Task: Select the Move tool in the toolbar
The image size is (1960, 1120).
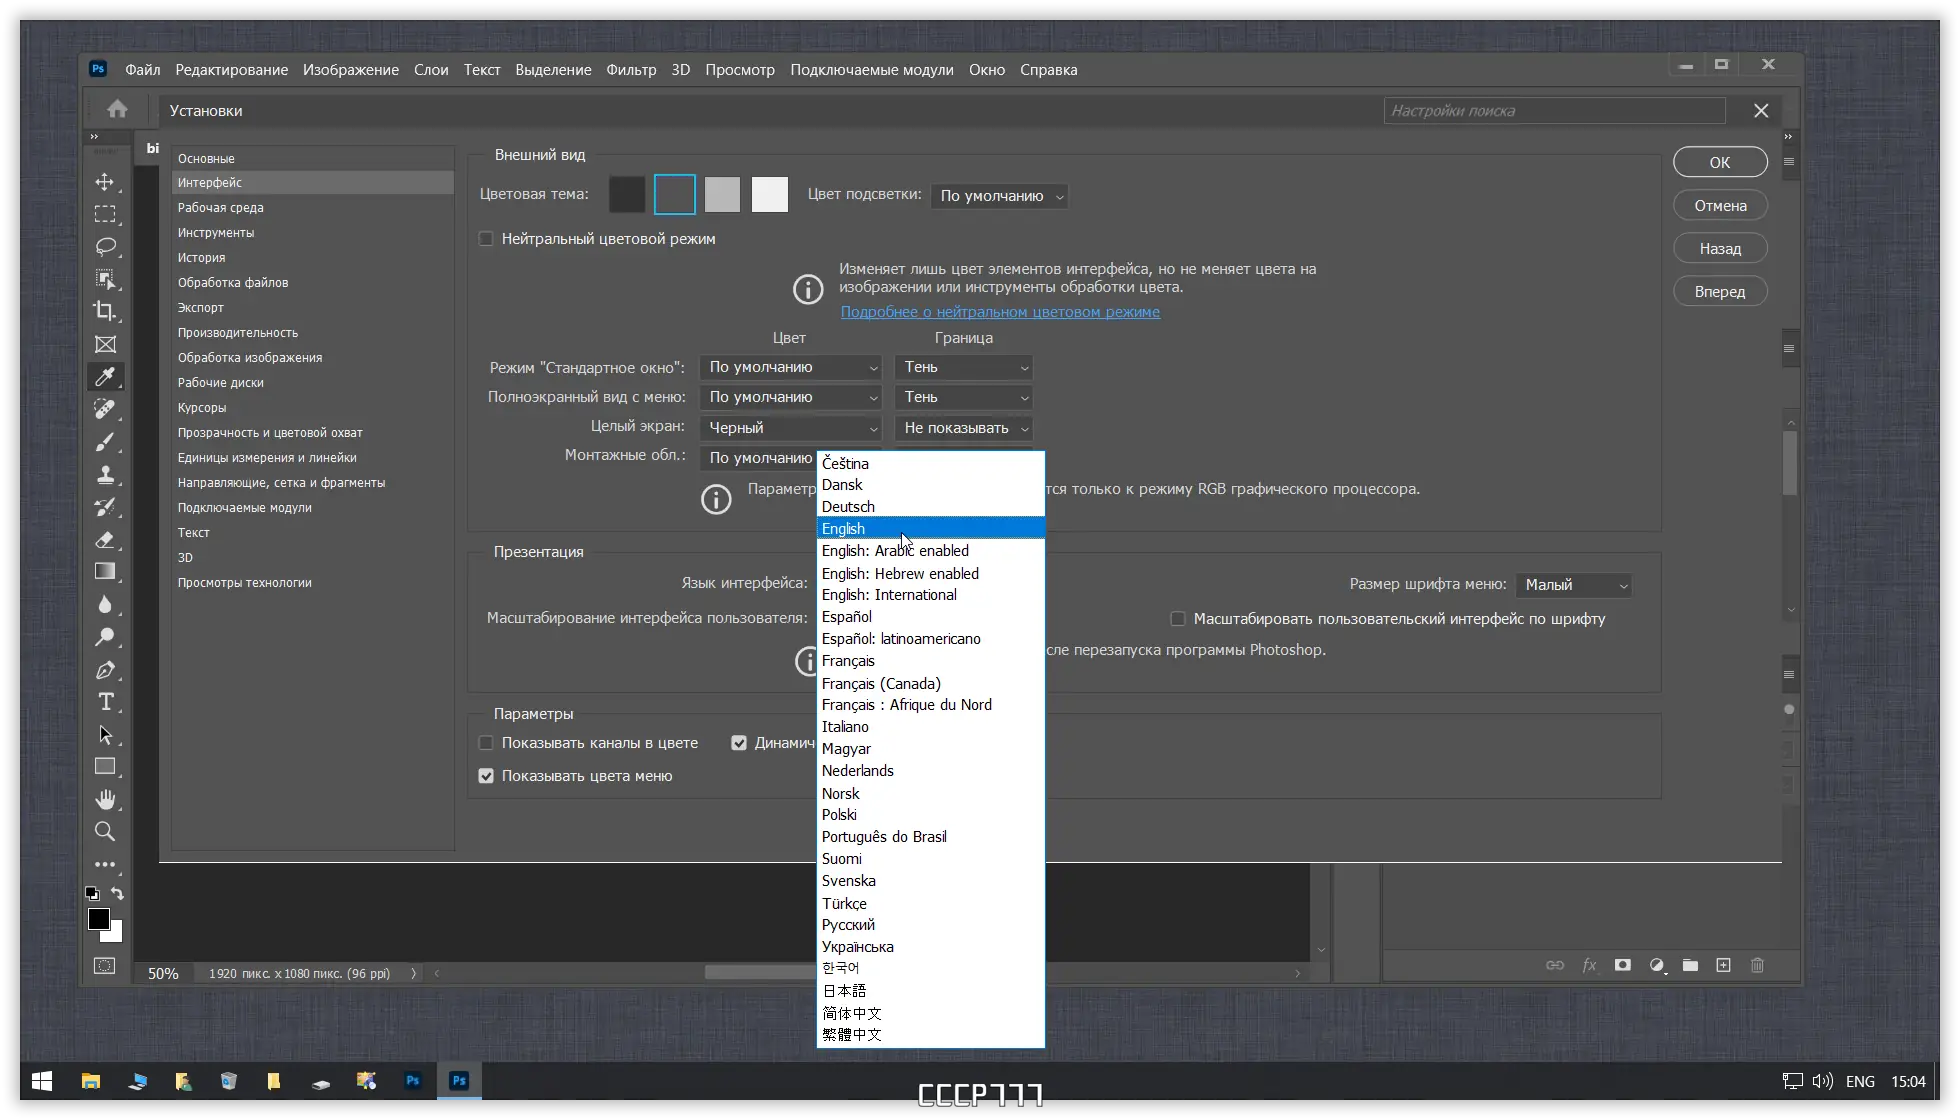Action: tap(105, 182)
